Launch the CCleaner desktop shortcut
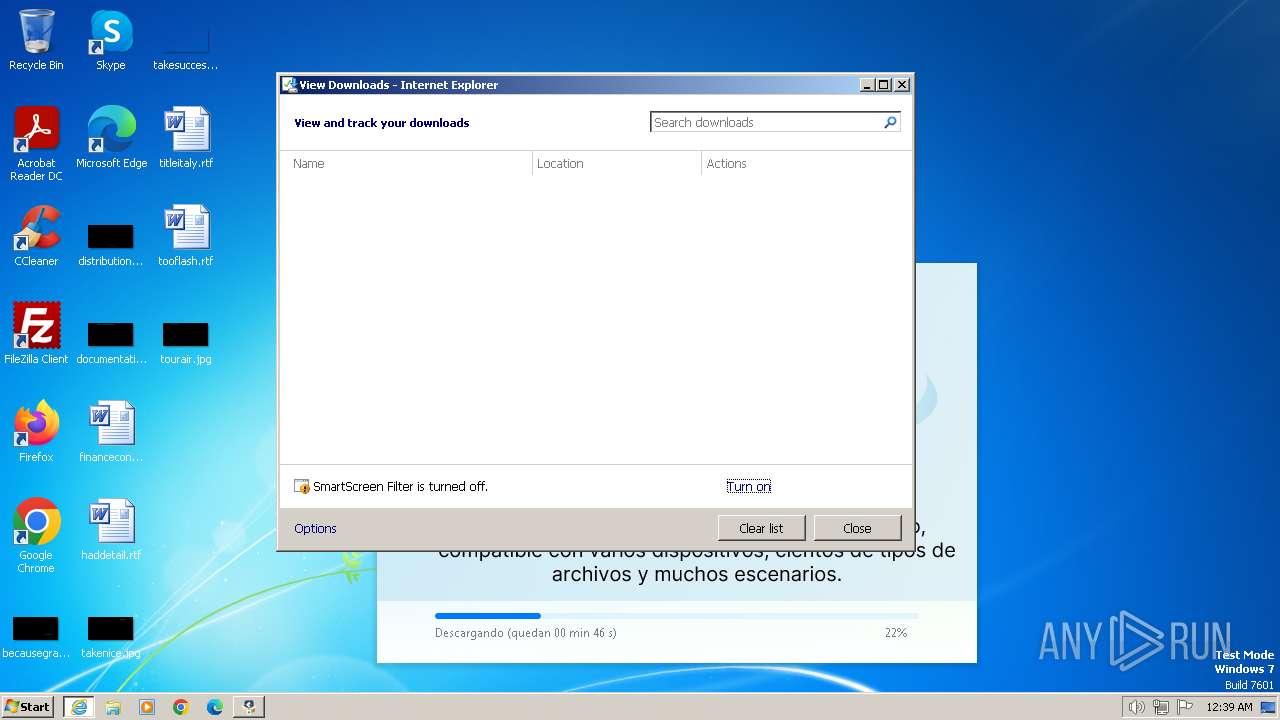 click(36, 236)
